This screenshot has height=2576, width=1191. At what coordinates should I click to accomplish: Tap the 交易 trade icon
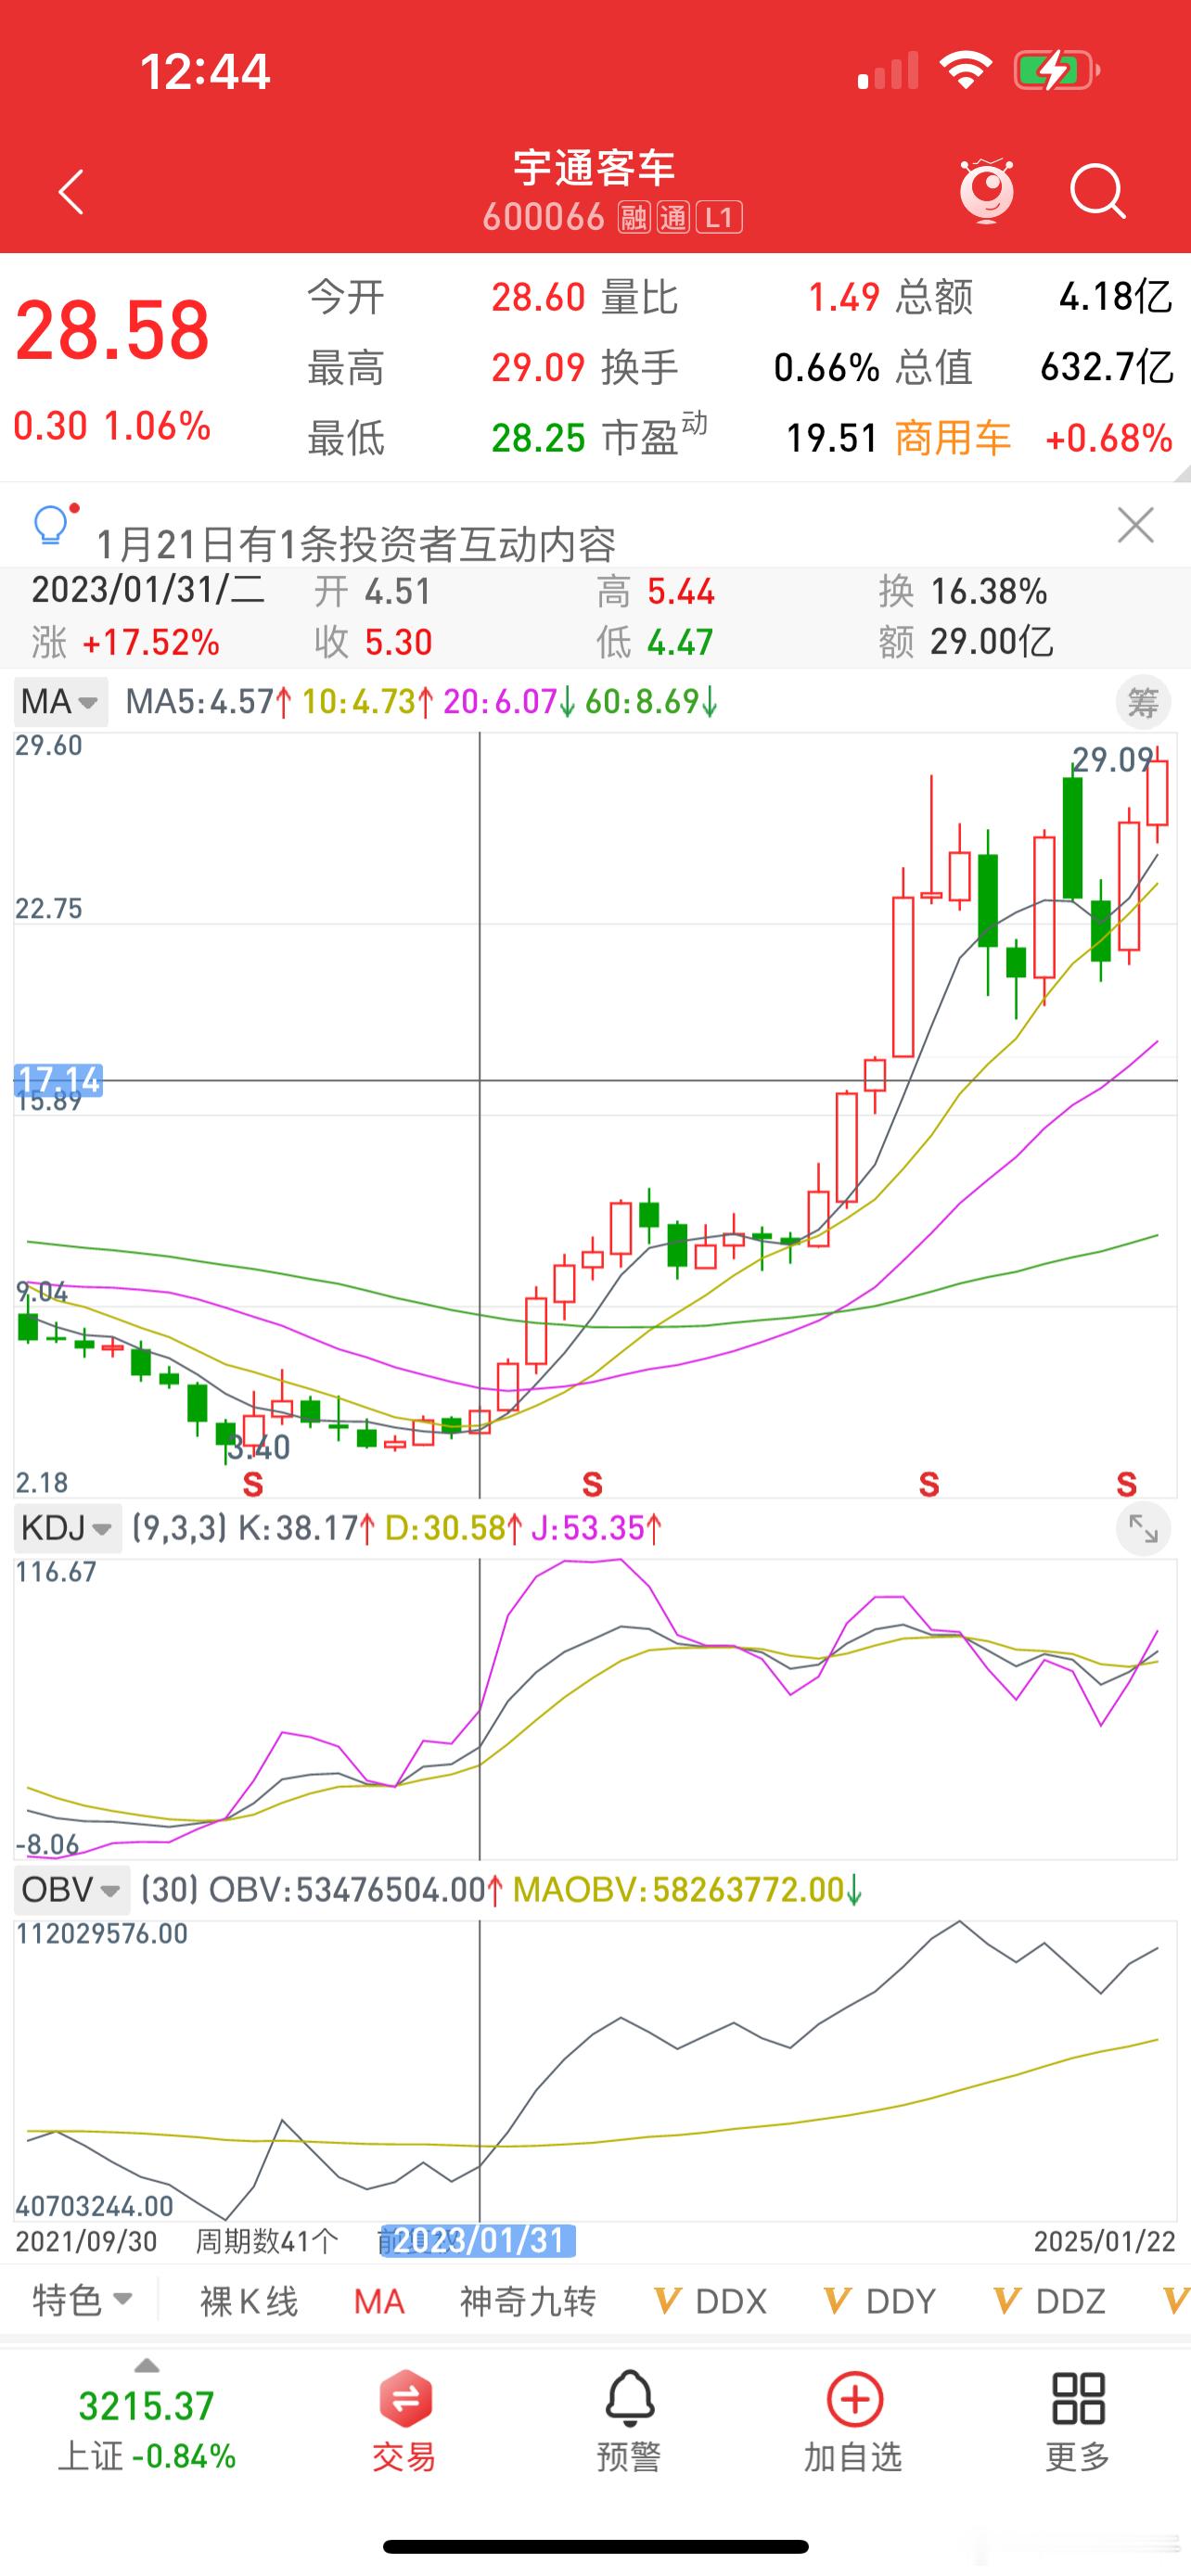(405, 2398)
